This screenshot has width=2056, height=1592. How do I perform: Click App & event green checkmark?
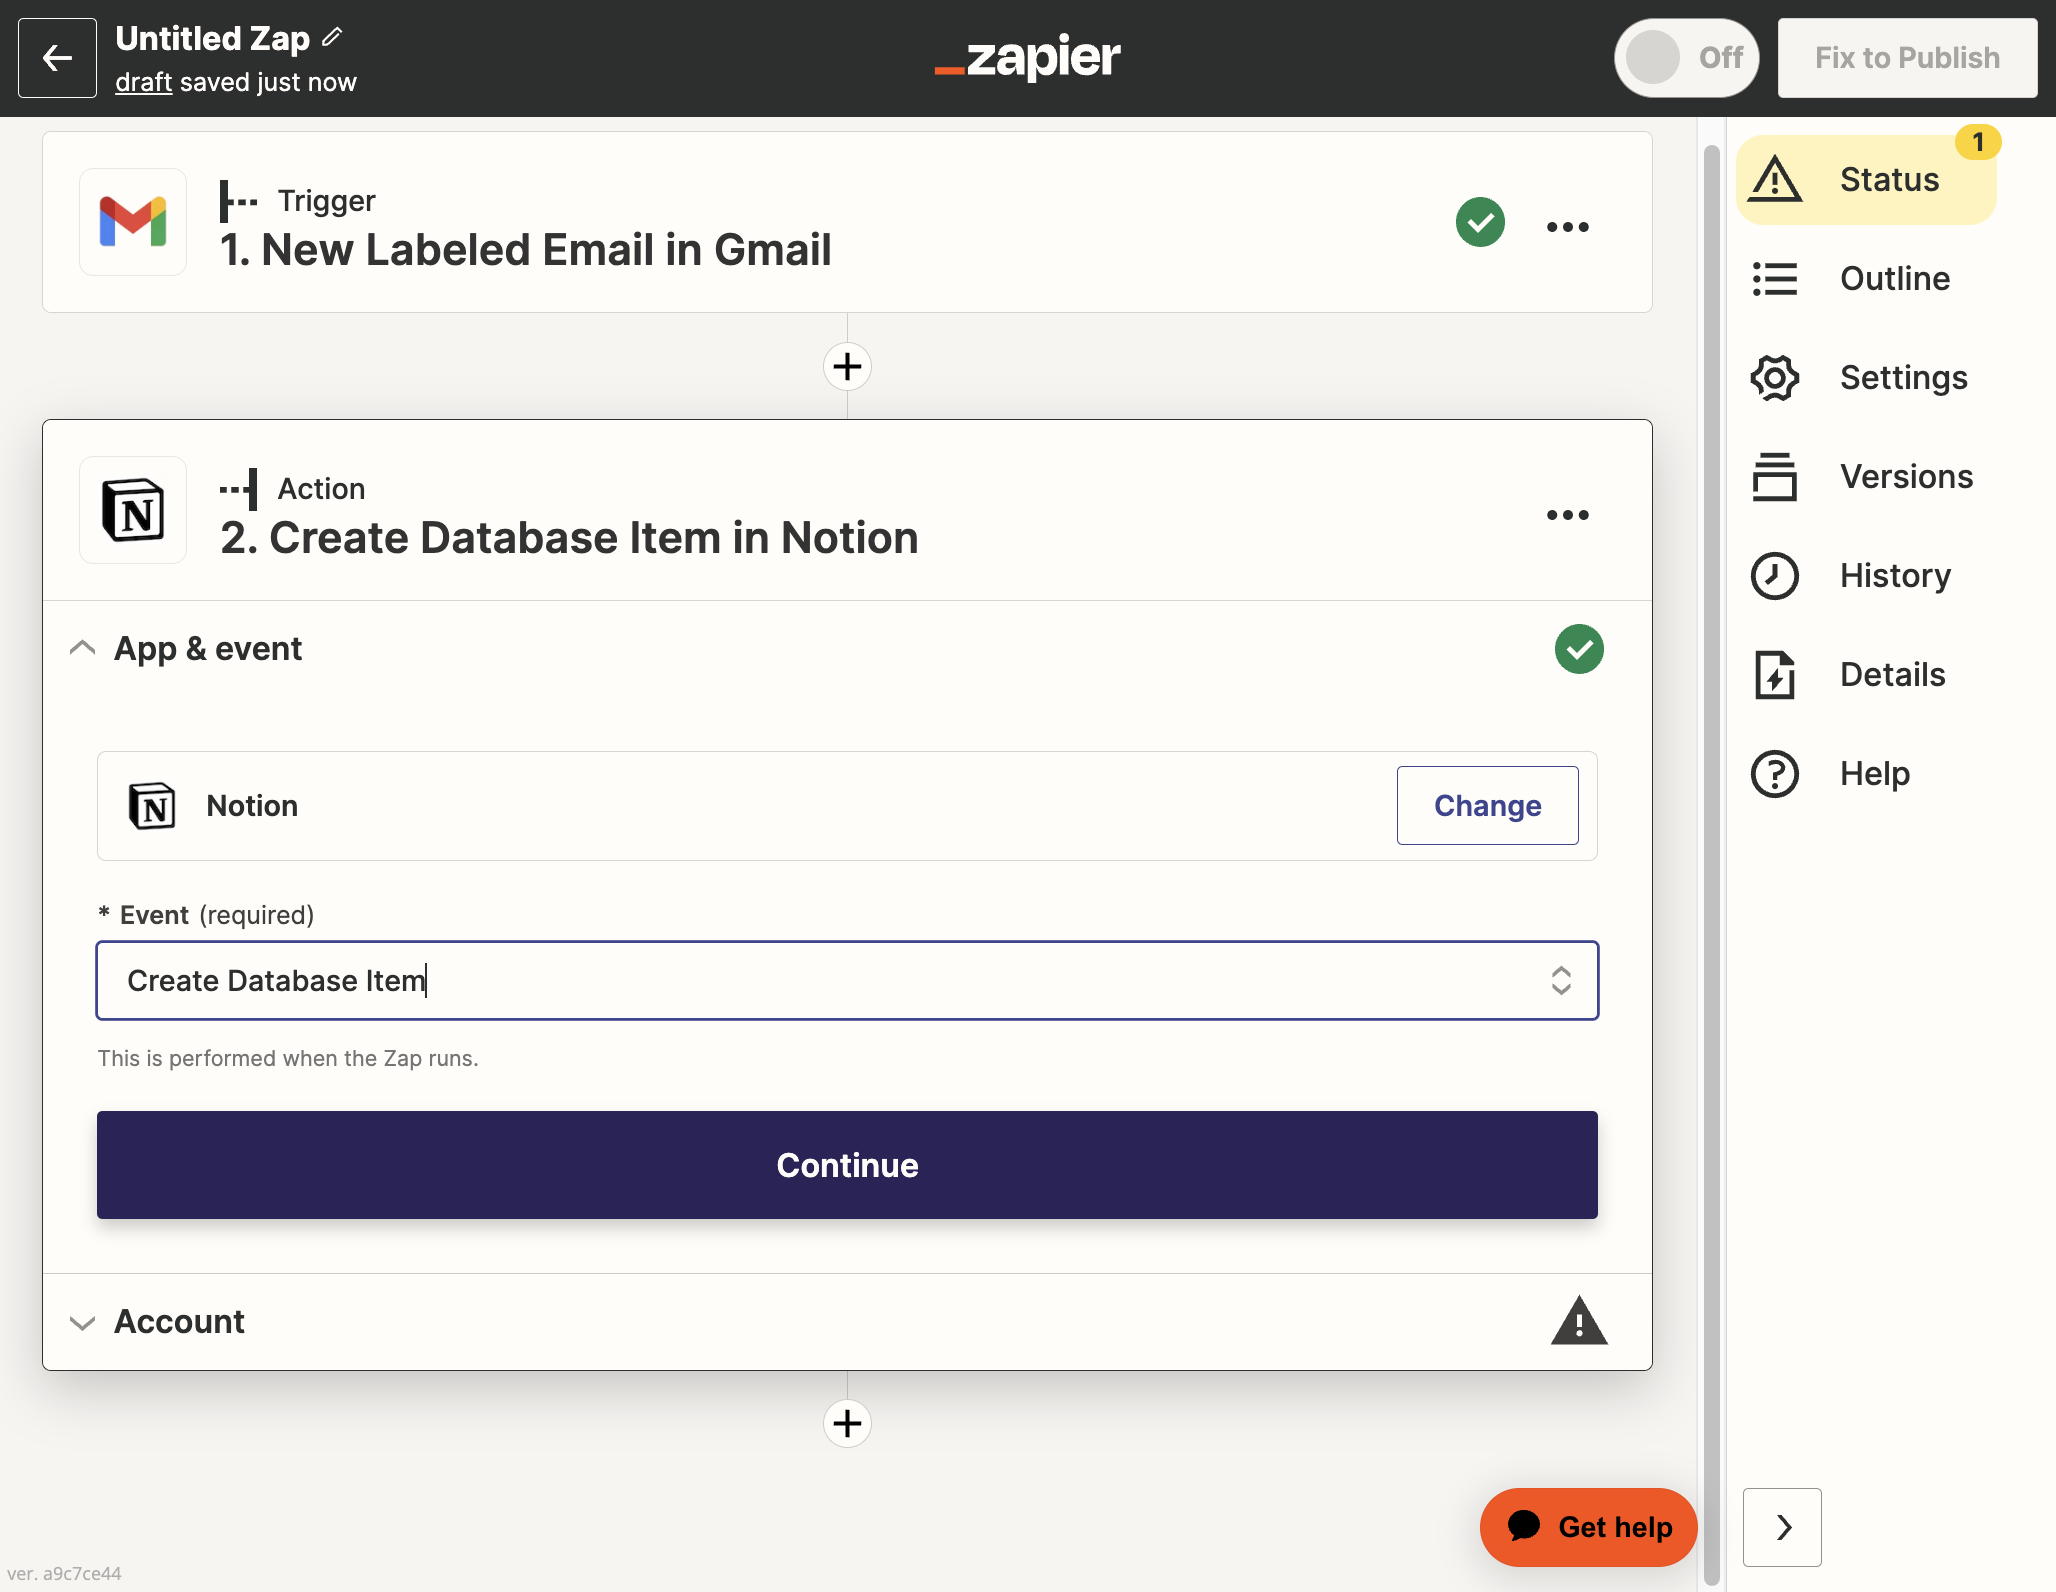tap(1579, 649)
